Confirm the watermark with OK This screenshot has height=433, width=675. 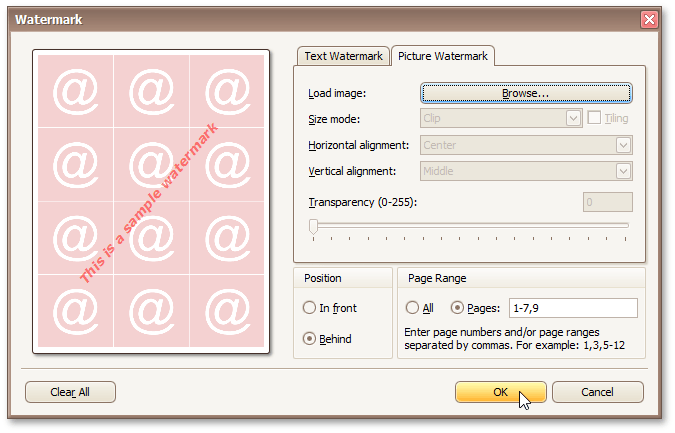click(x=500, y=392)
